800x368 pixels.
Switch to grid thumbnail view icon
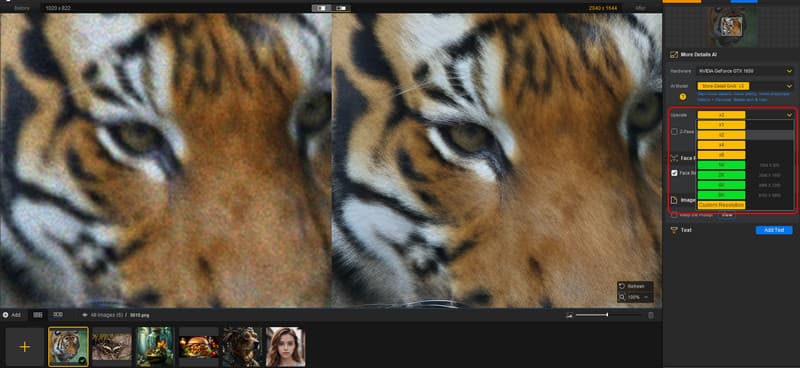click(38, 315)
